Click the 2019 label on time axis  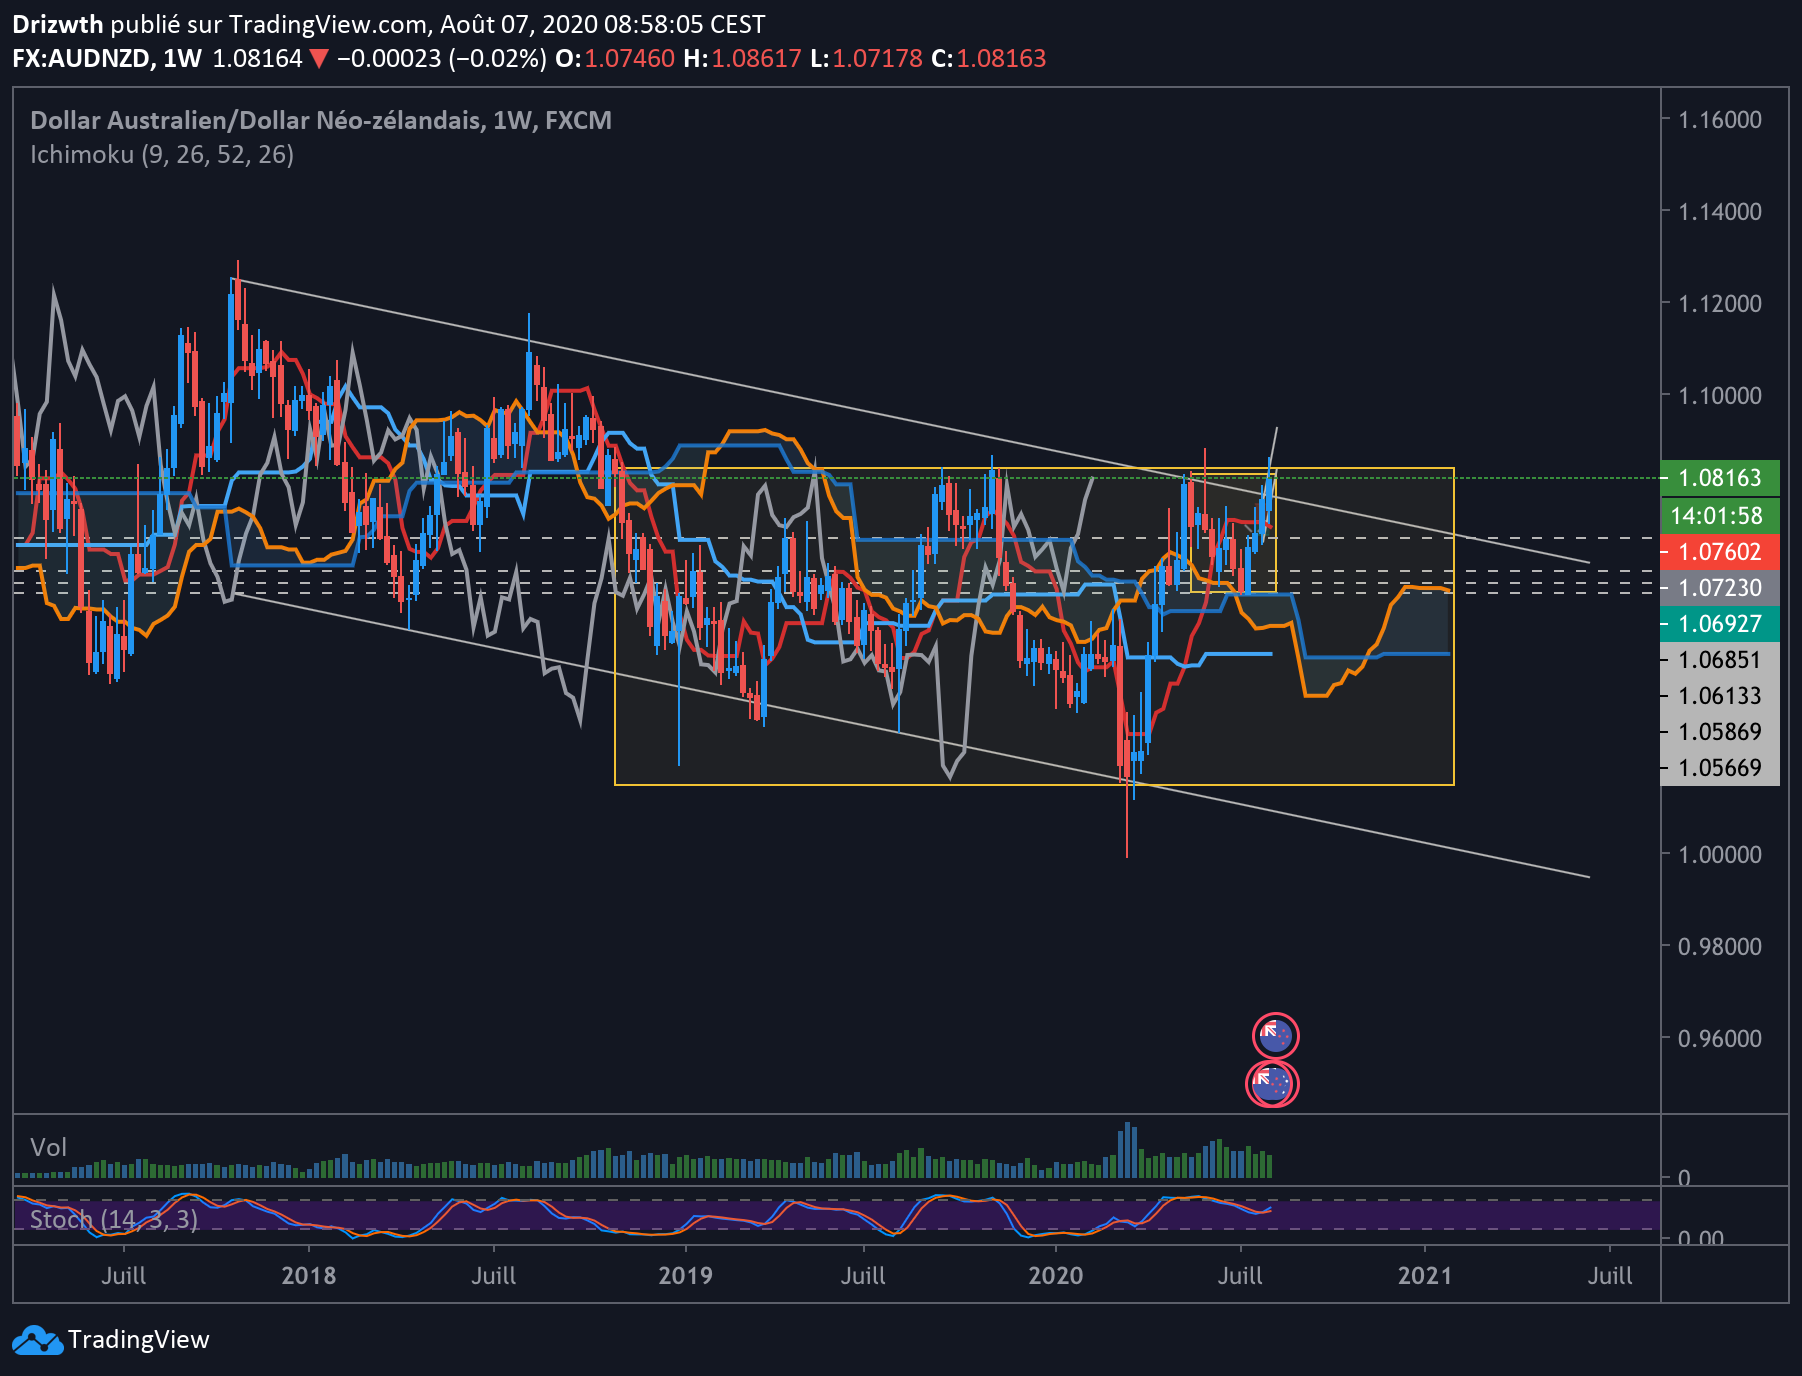(x=686, y=1276)
